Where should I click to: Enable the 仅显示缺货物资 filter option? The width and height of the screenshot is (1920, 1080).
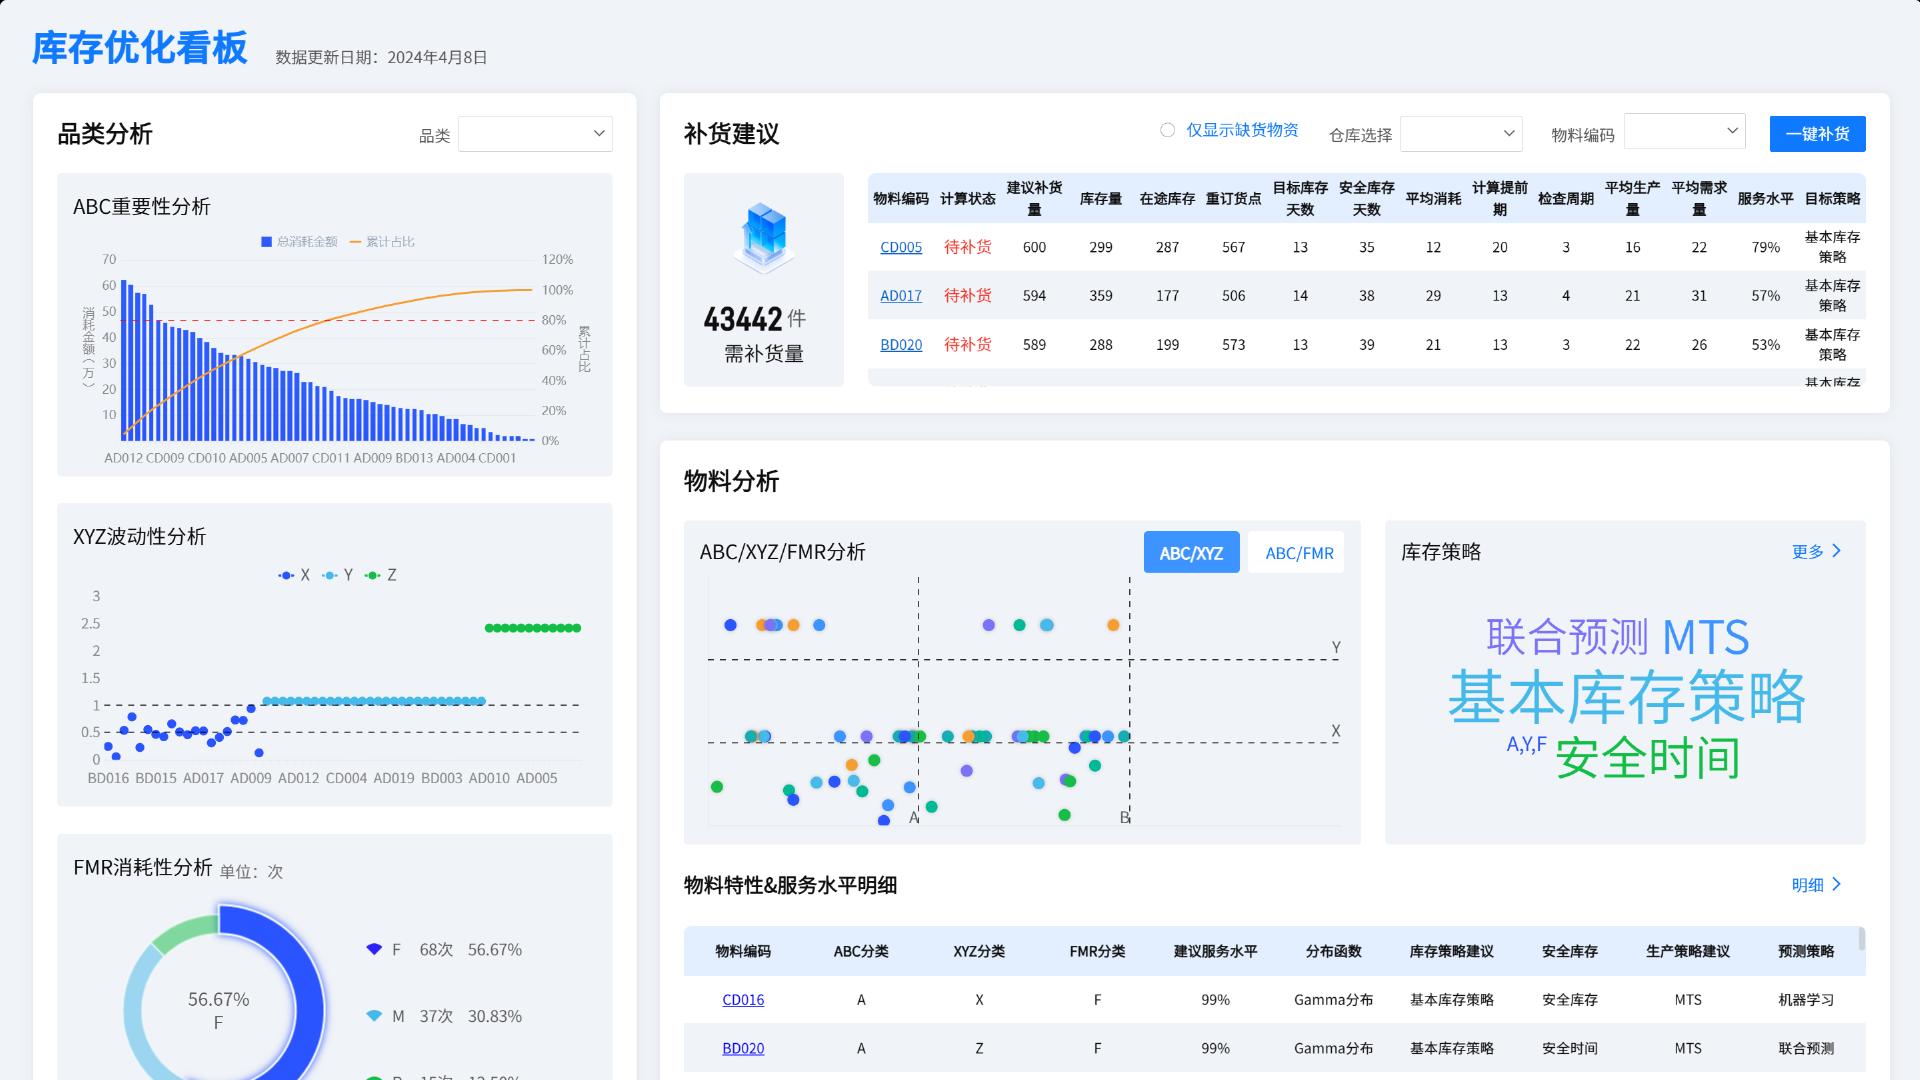pos(1166,130)
